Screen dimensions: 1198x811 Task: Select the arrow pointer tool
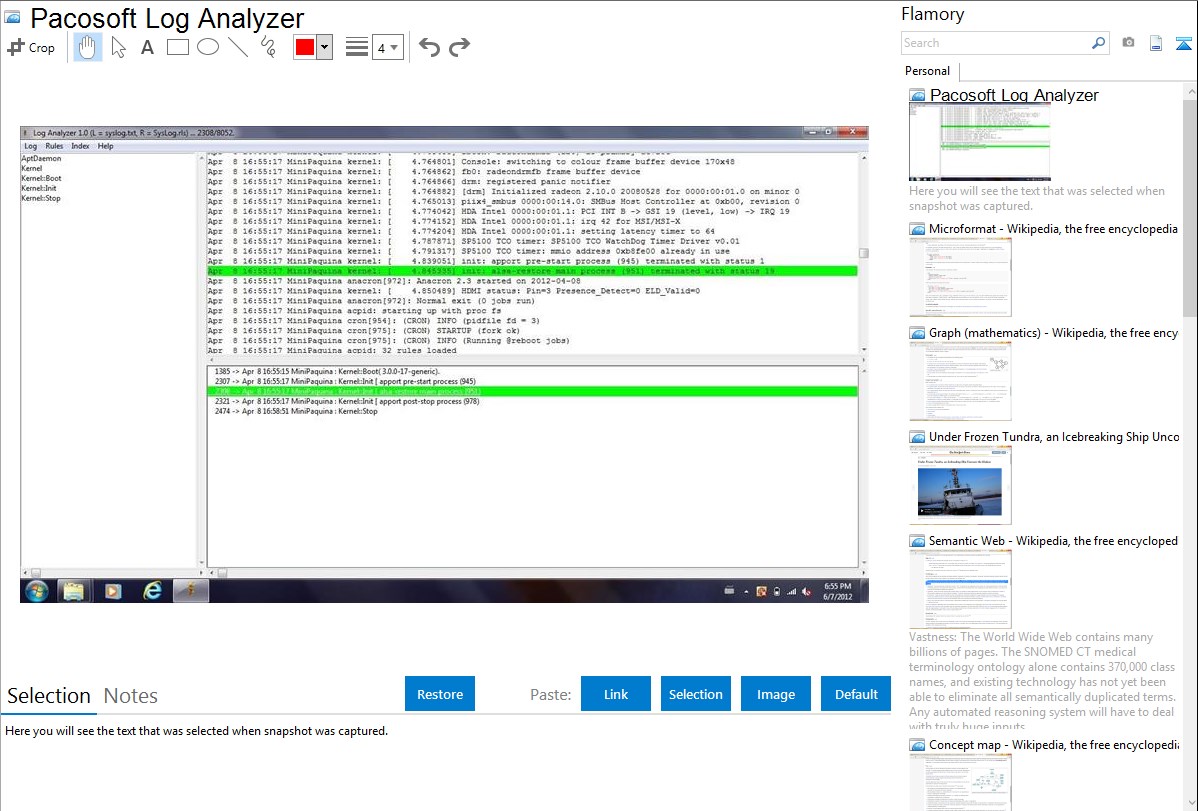point(118,47)
